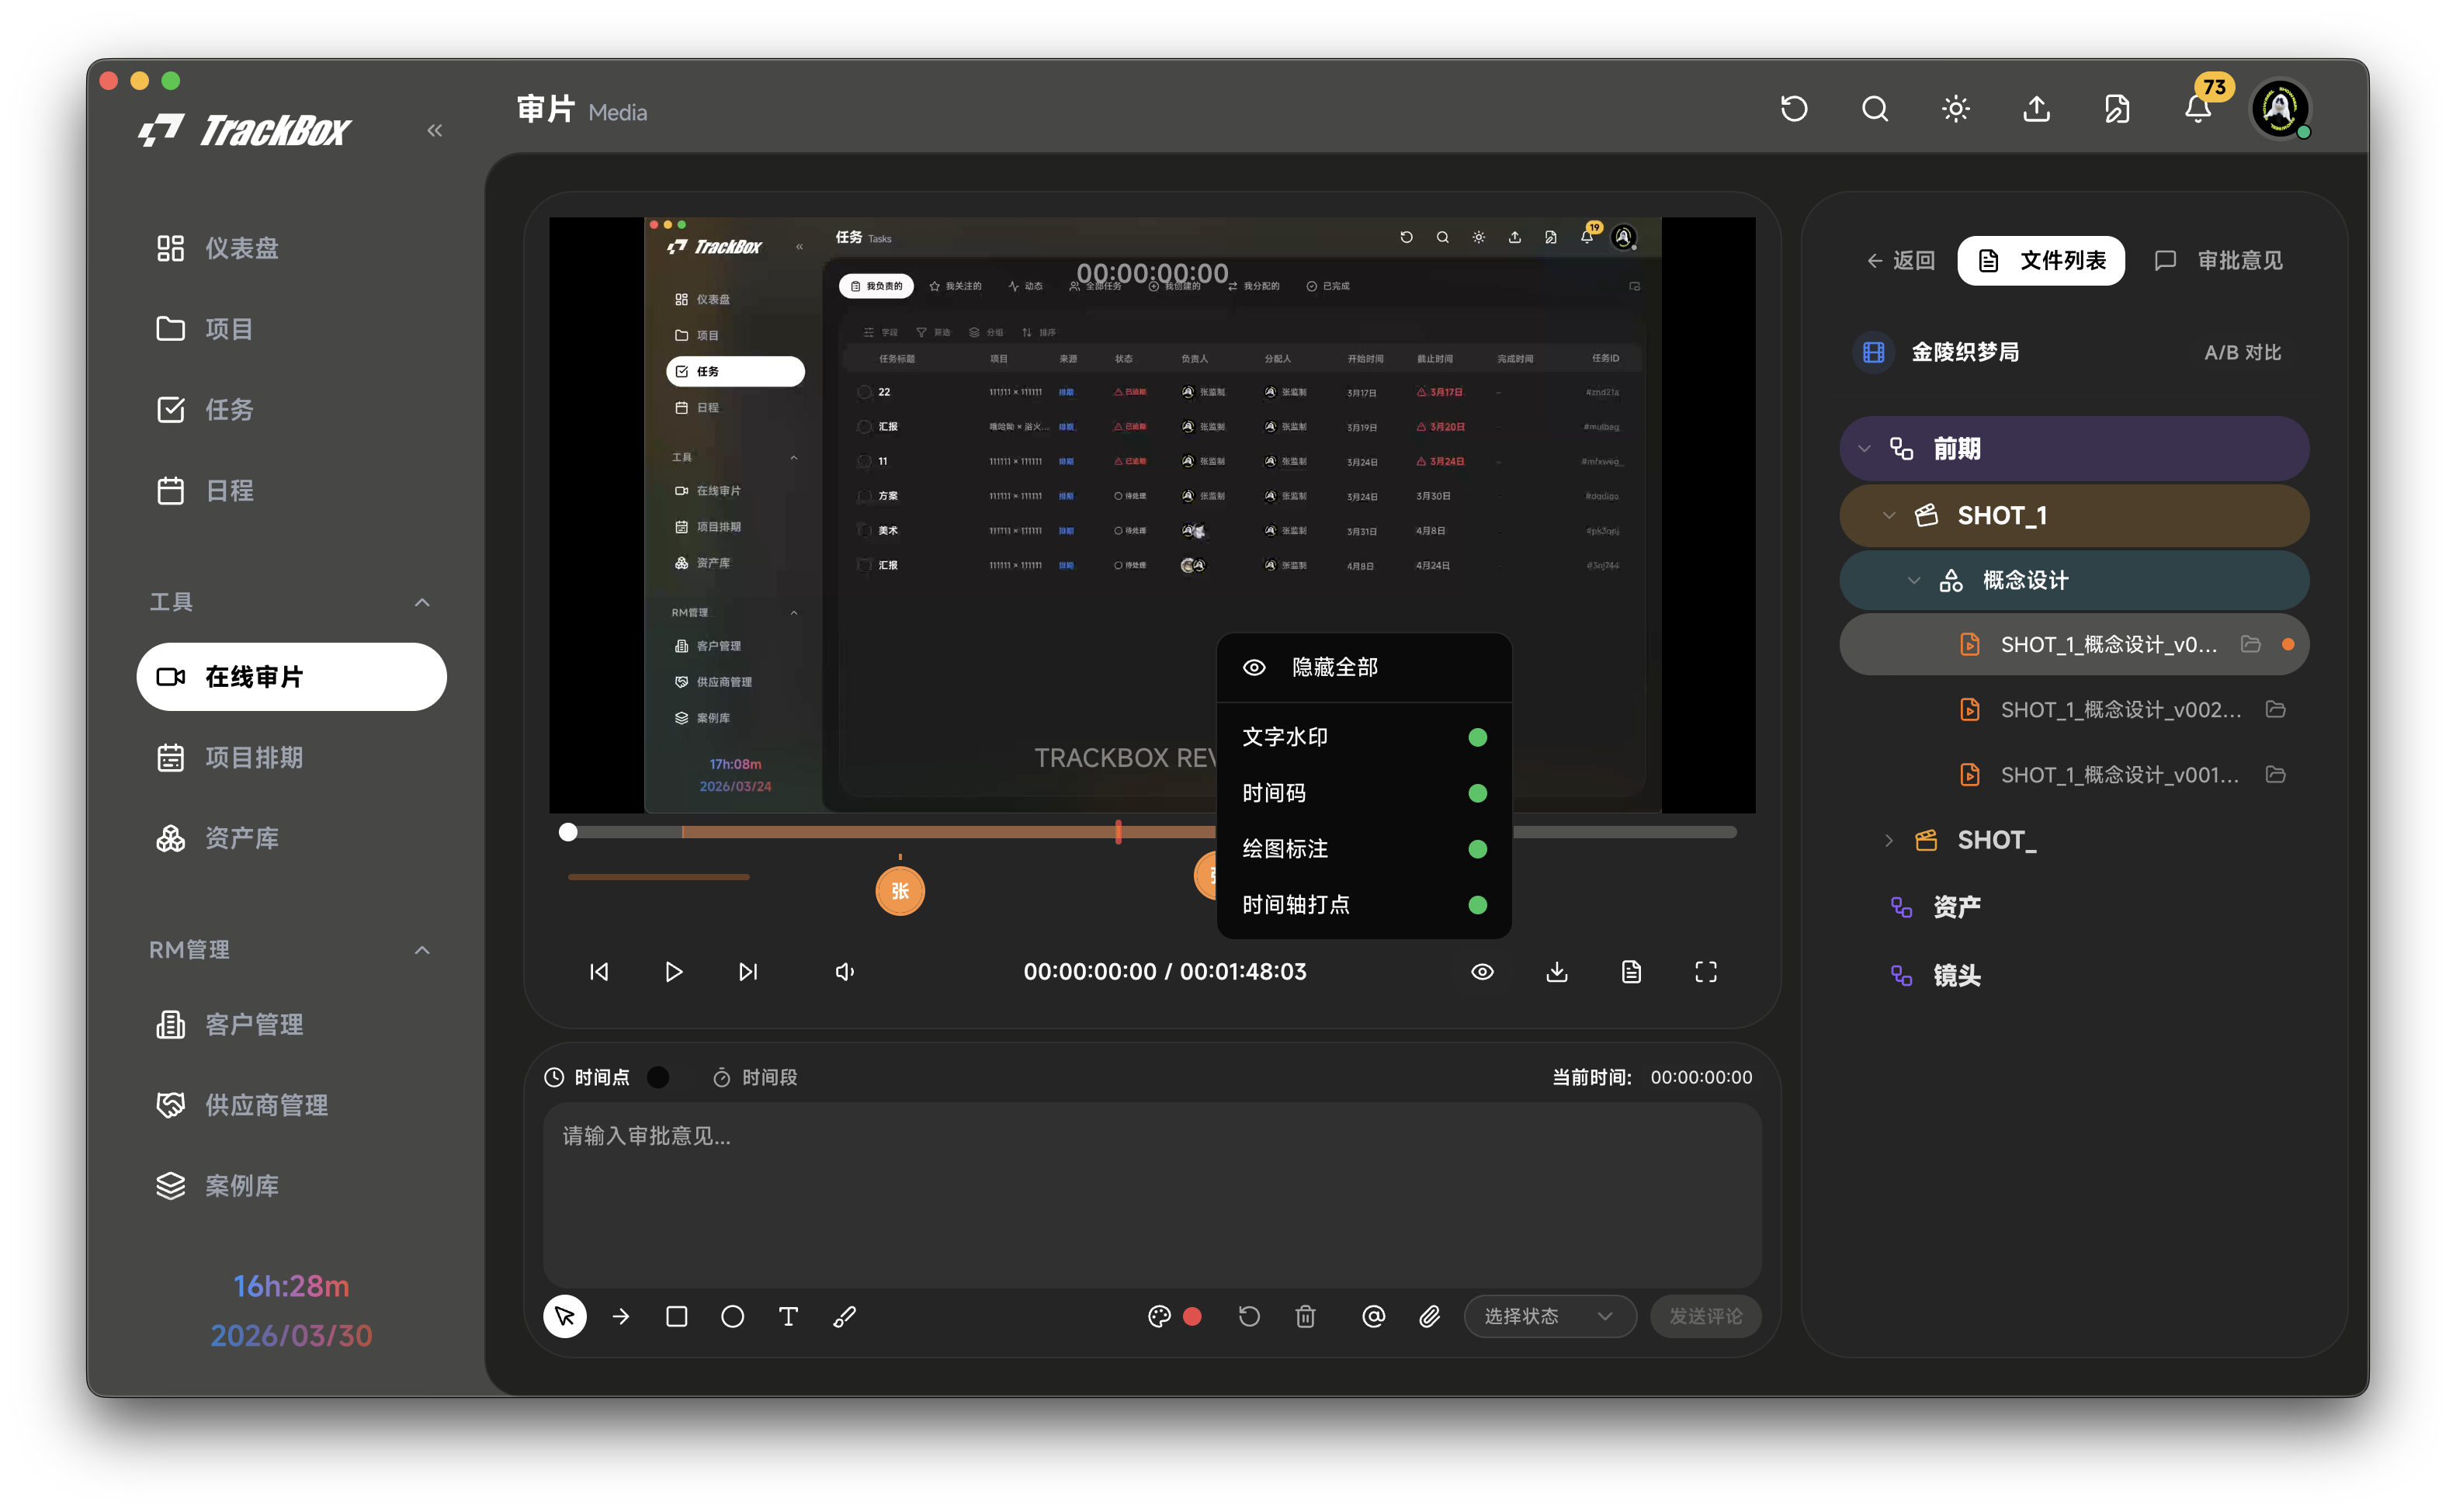This screenshot has width=2456, height=1512.
Task: Download the media with download icon
Action: coord(1557,971)
